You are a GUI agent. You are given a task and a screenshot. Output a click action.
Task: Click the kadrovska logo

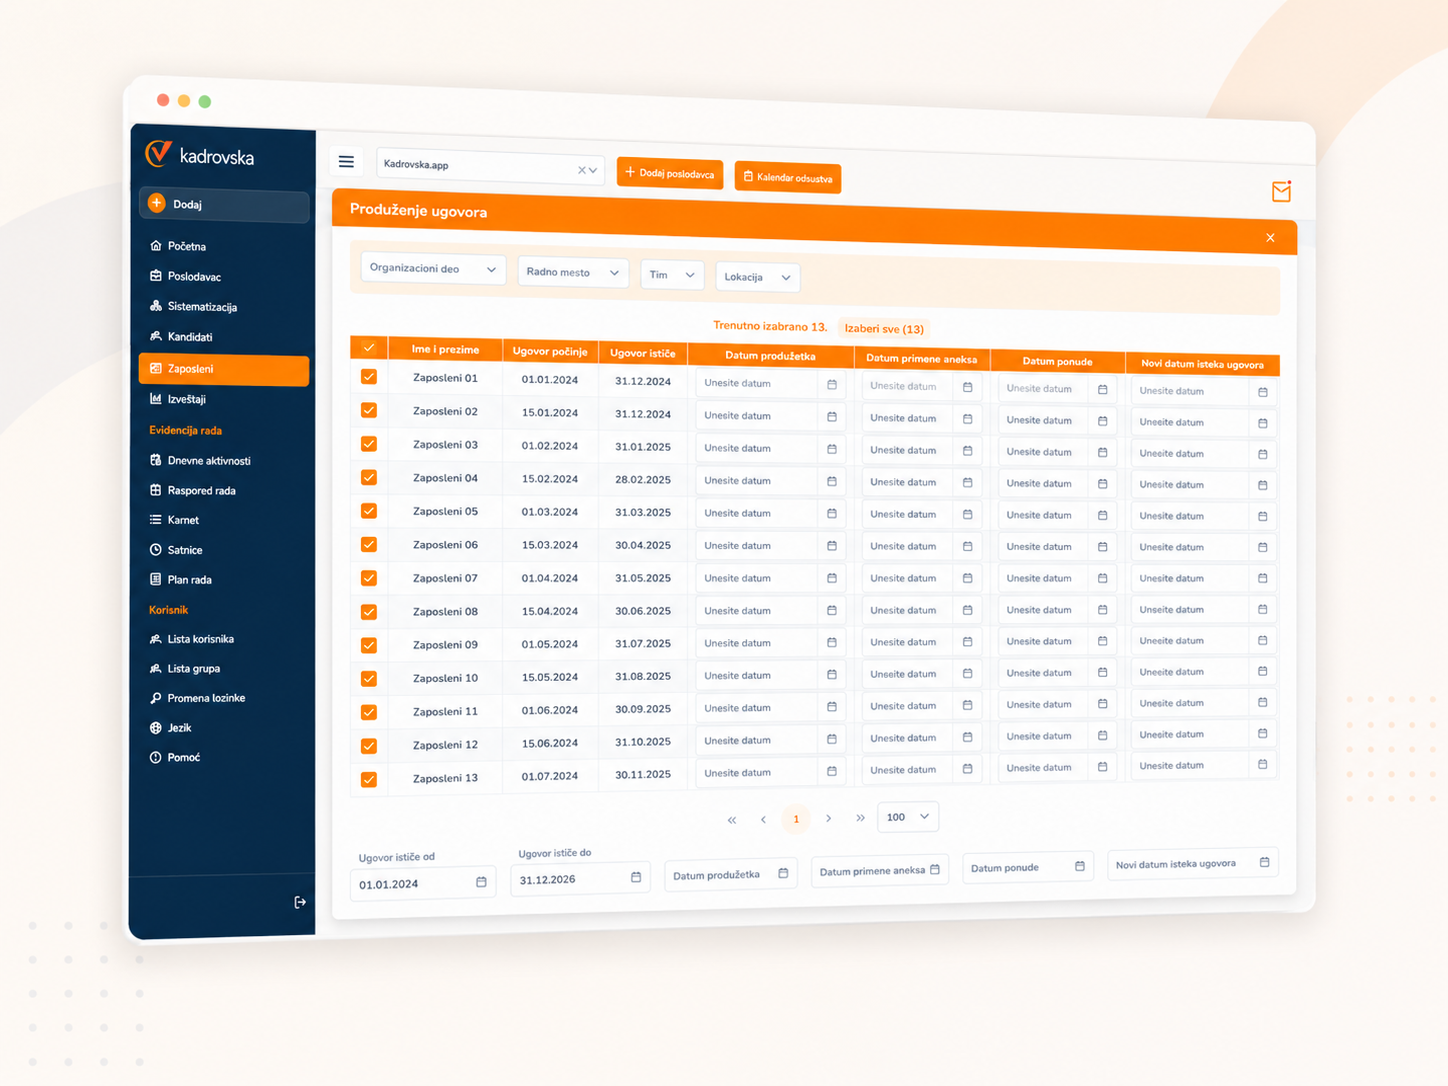pyautogui.click(x=200, y=155)
